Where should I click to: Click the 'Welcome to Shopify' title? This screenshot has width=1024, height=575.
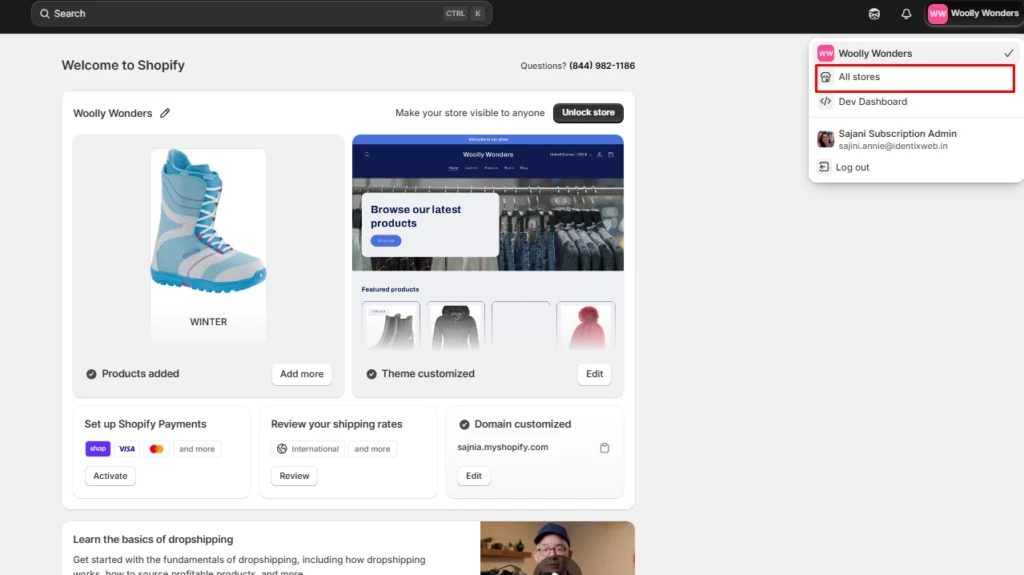[123, 65]
